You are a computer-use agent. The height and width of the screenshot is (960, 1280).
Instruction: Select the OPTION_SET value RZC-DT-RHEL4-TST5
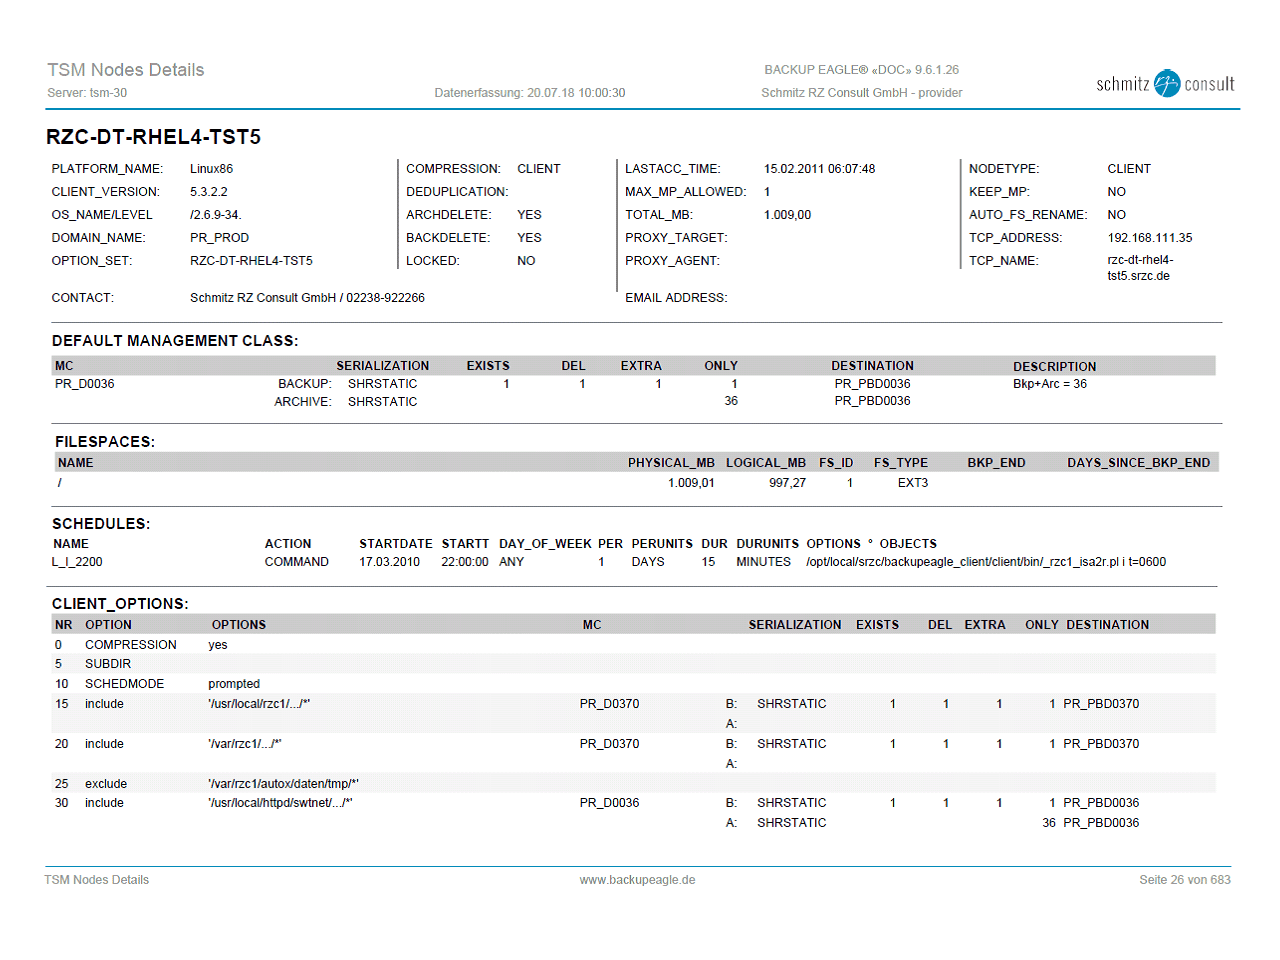point(251,261)
